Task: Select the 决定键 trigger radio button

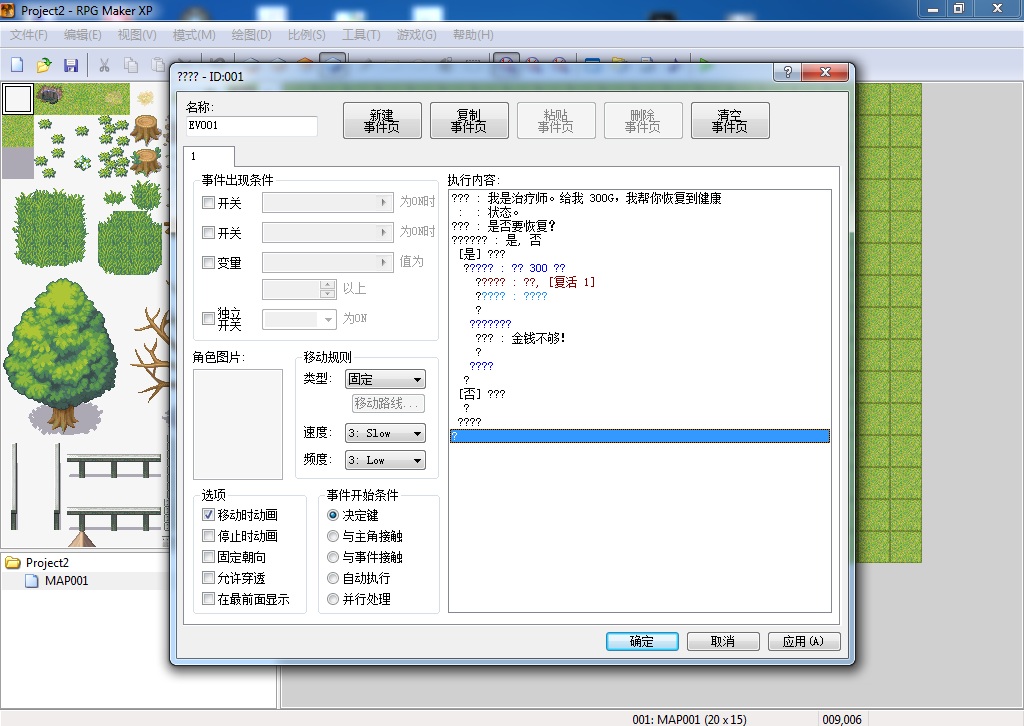Action: [333, 515]
